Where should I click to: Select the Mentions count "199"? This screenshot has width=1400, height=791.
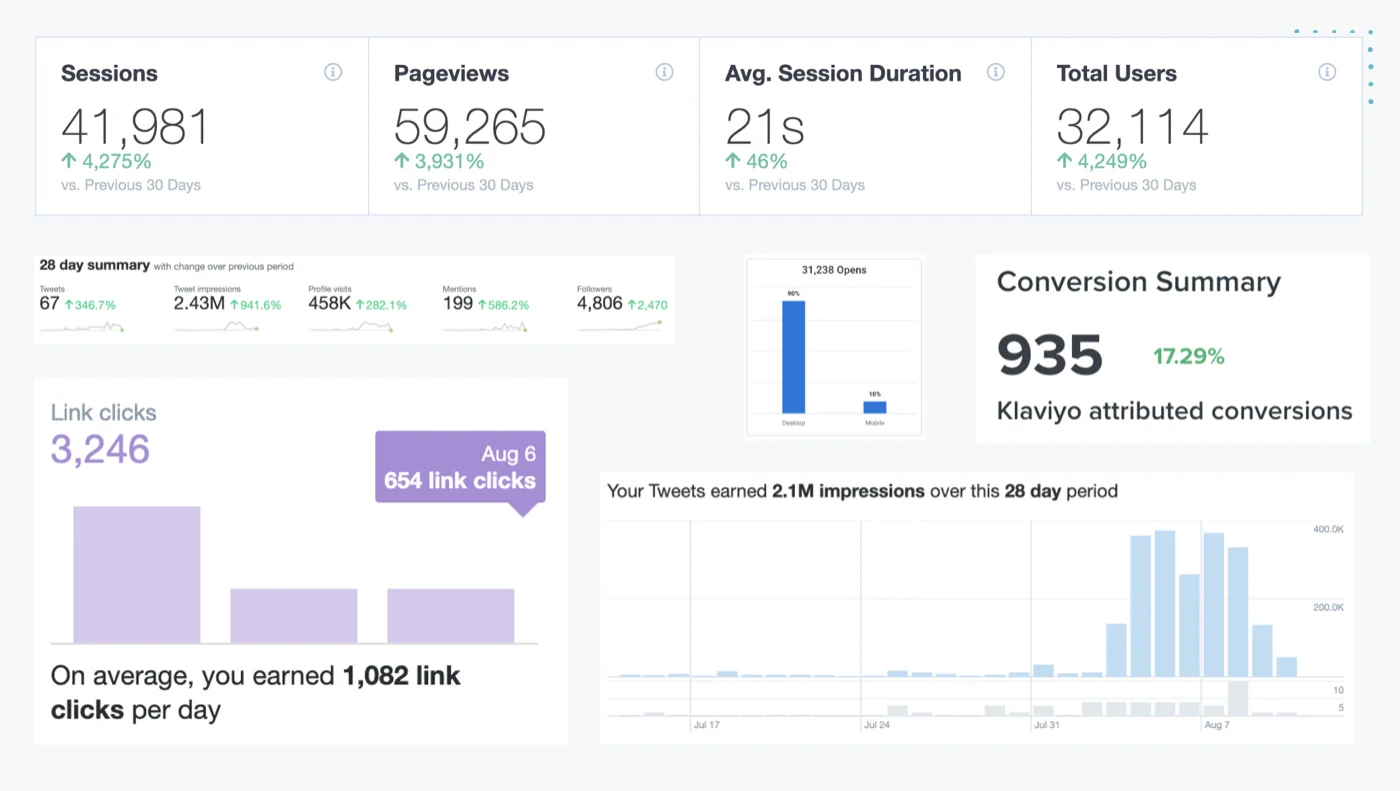pyautogui.click(x=458, y=303)
